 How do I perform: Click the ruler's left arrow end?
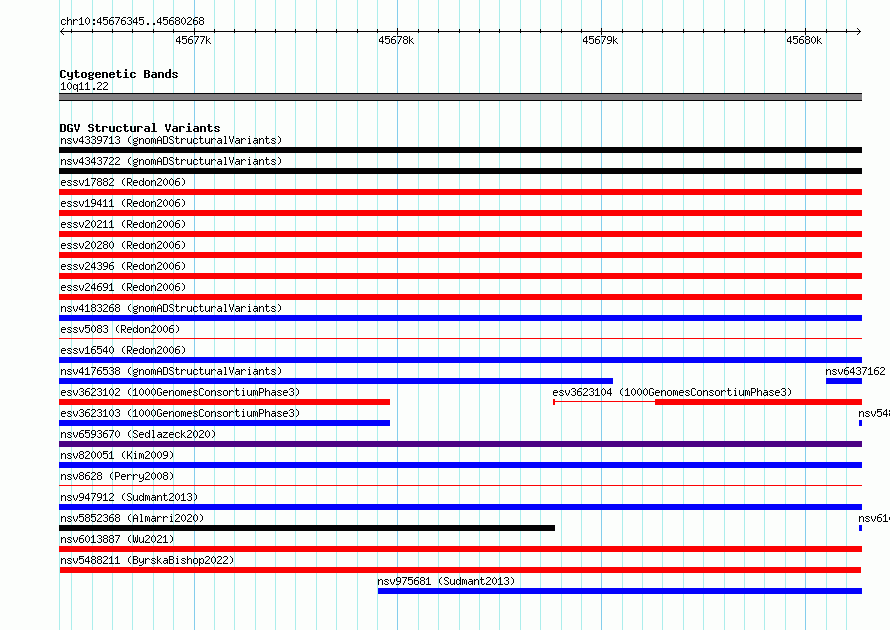pyautogui.click(x=62, y=31)
